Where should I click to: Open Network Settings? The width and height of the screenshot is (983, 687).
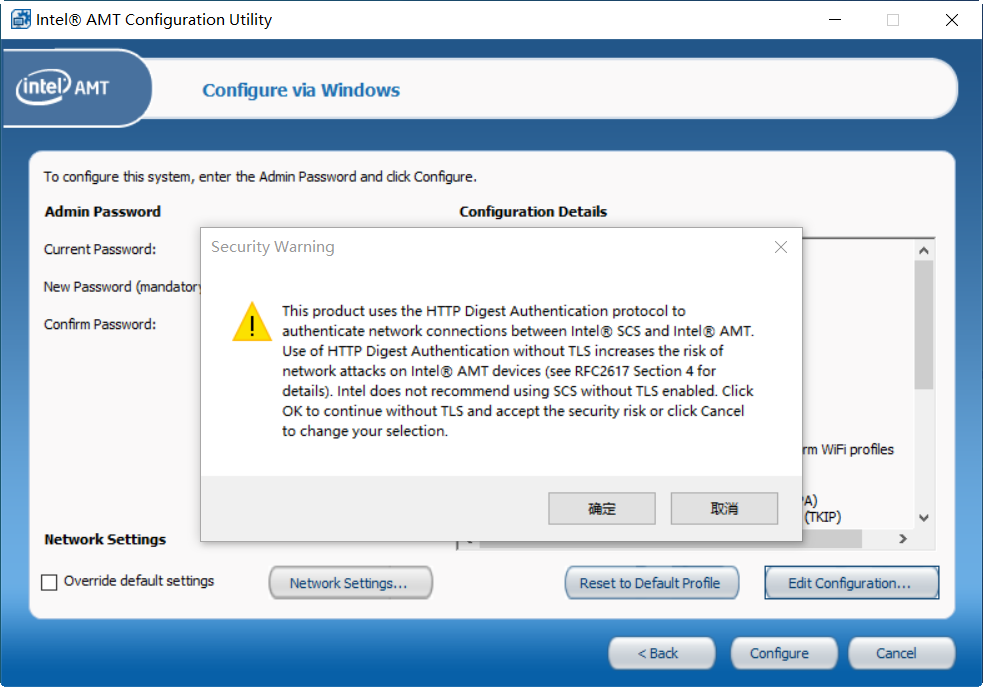tap(350, 582)
